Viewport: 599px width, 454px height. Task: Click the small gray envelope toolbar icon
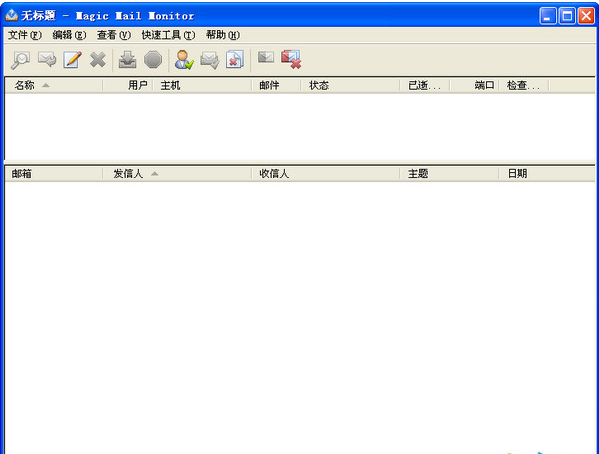tap(266, 57)
